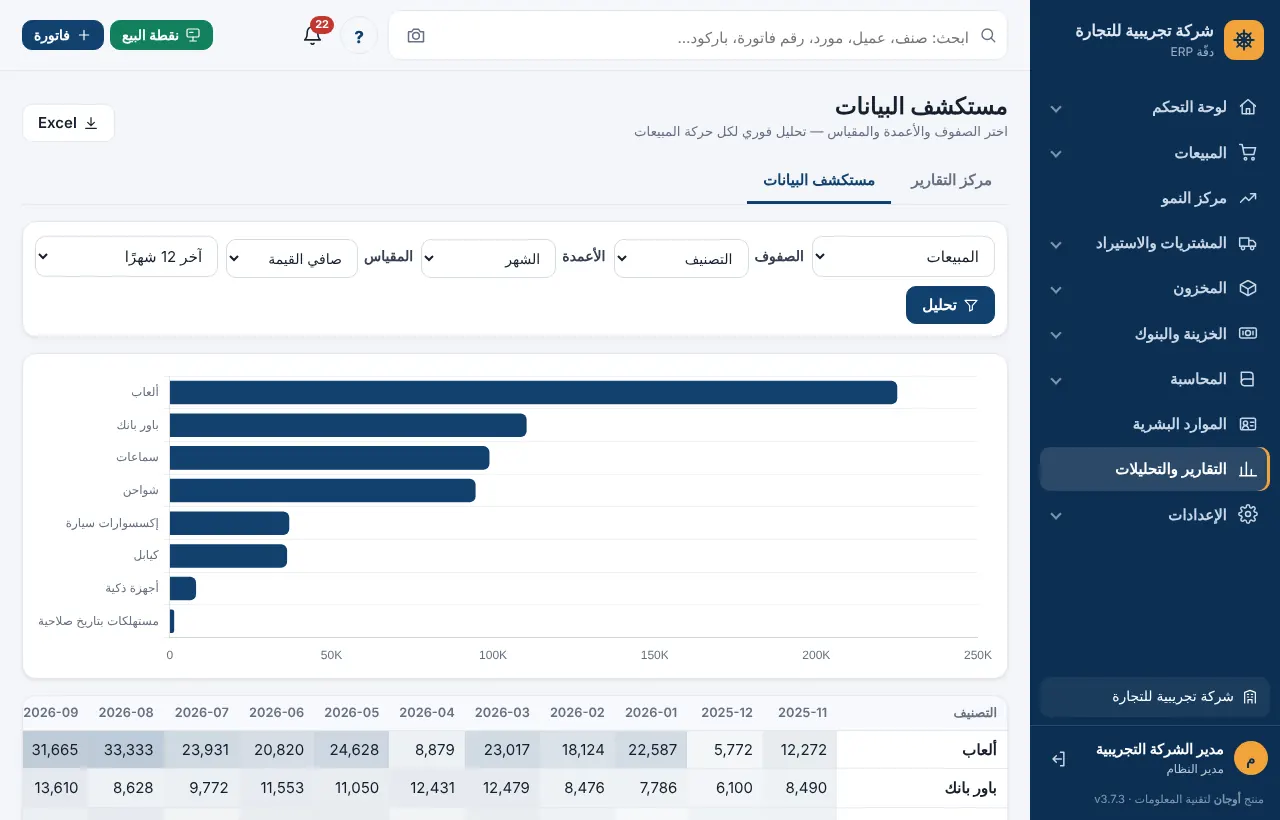The width and height of the screenshot is (1280, 820).
Task: Click the home icon for لوحة التحكم
Action: [1247, 107]
